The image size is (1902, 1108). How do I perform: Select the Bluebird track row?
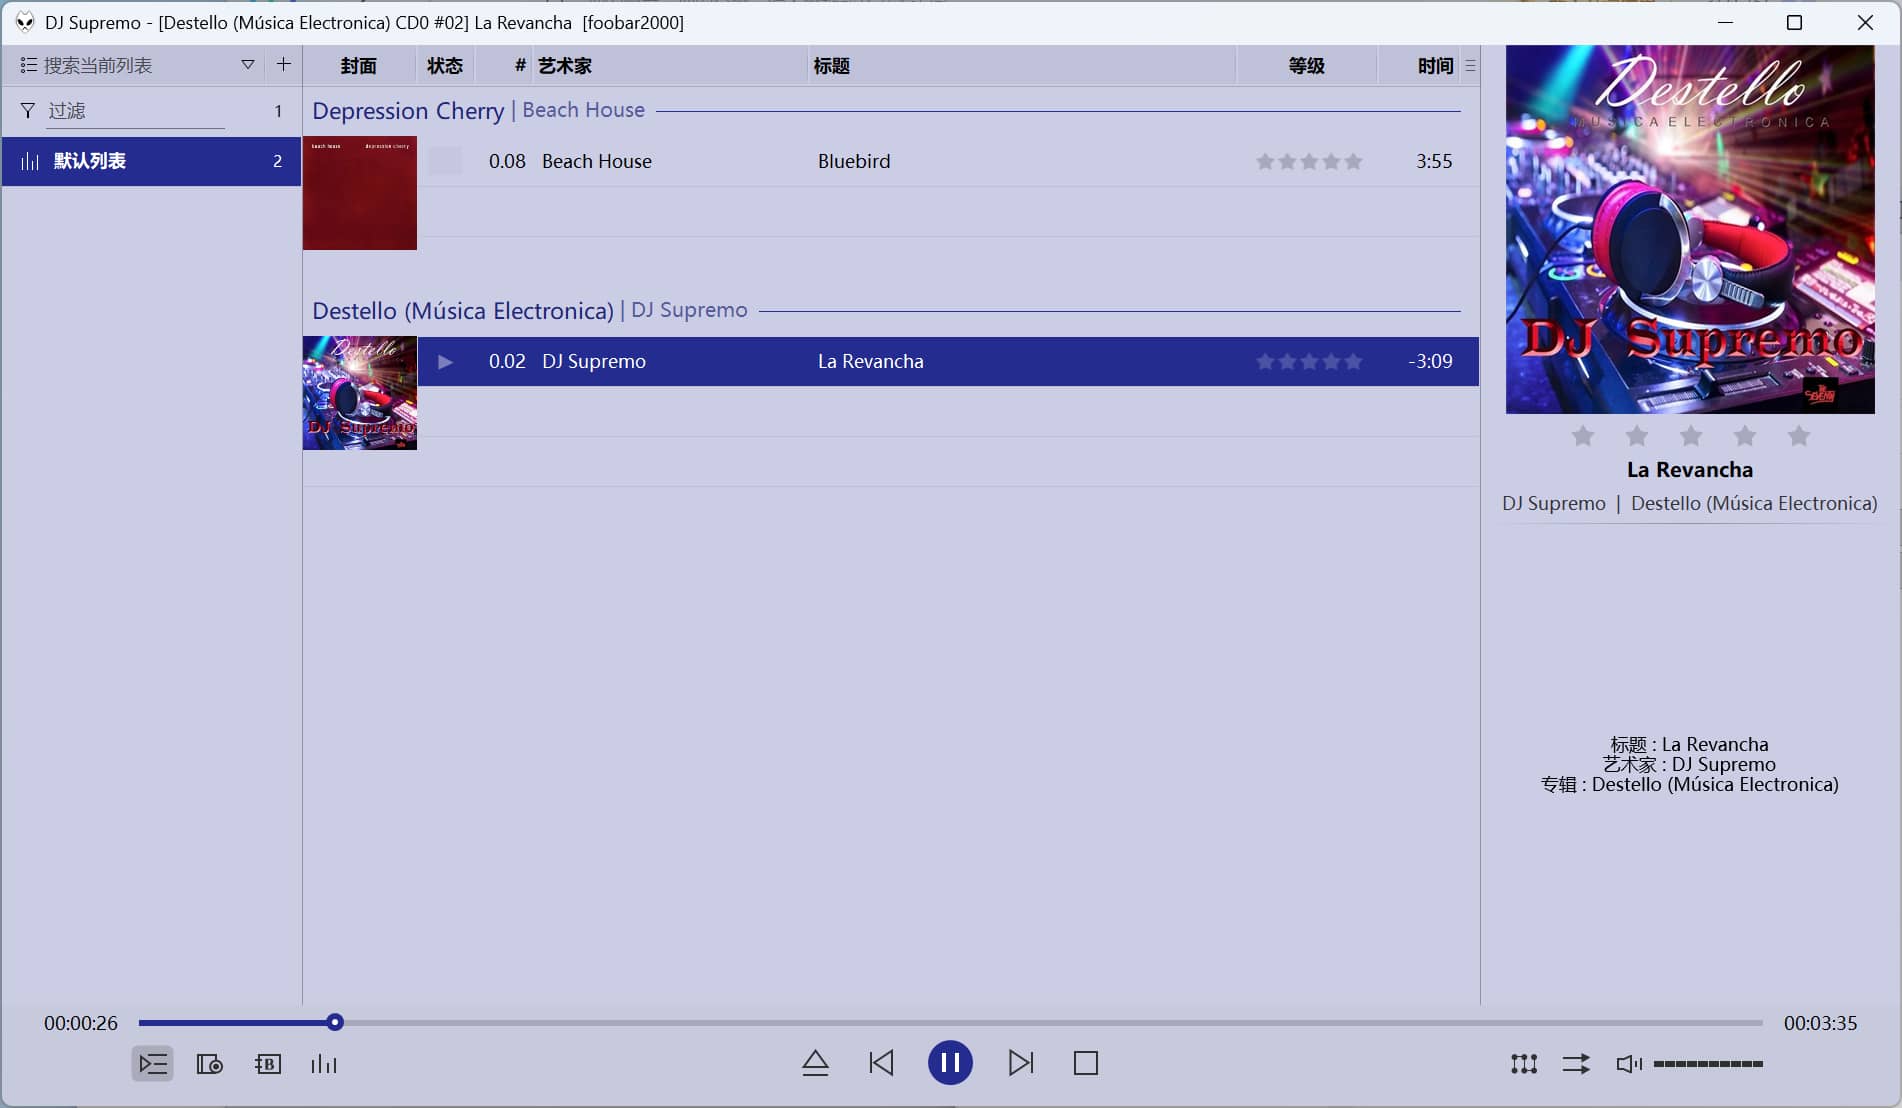(853, 162)
